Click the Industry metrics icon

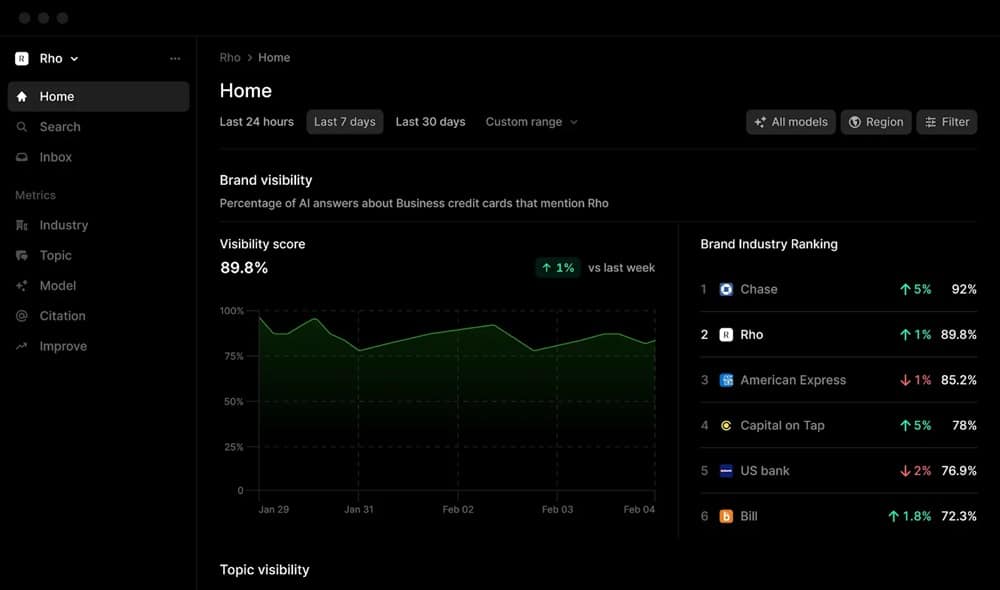pos(22,225)
